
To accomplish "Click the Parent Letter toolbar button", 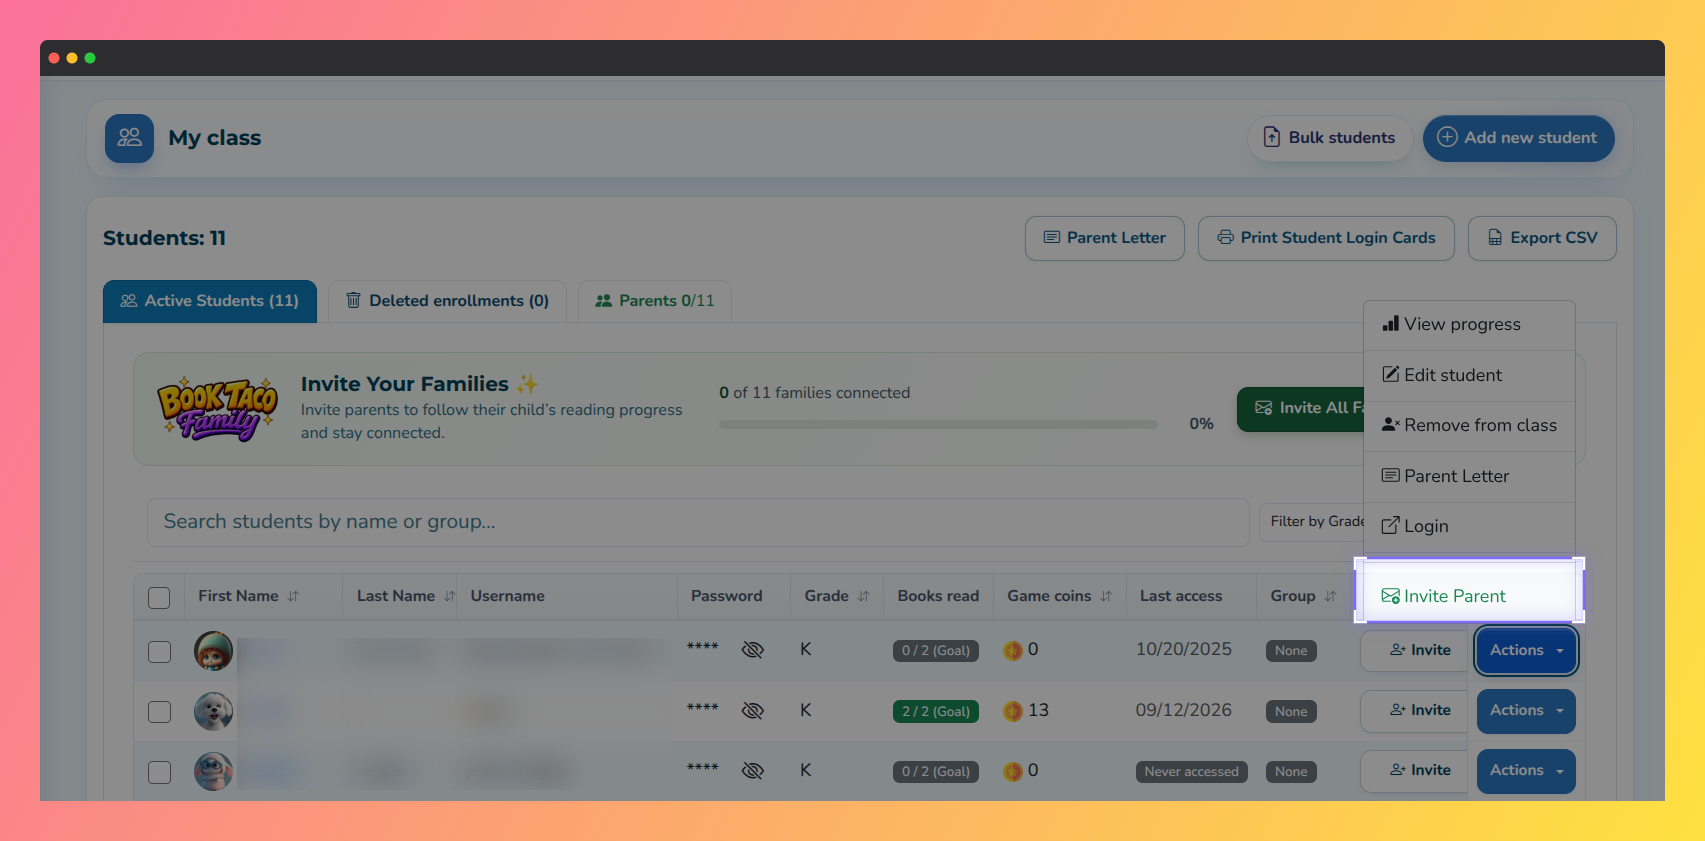I will coord(1105,238).
